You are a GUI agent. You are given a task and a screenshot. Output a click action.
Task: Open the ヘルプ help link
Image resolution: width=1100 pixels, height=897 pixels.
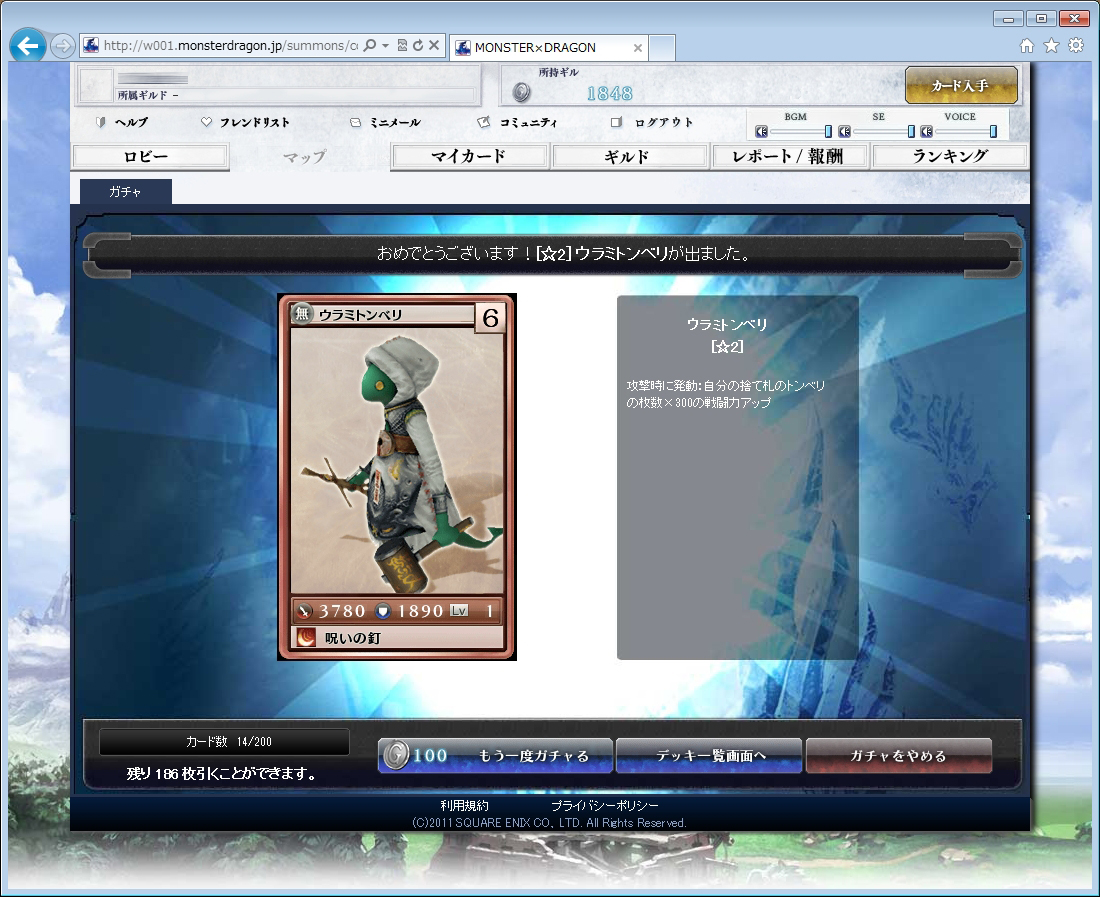coord(131,122)
